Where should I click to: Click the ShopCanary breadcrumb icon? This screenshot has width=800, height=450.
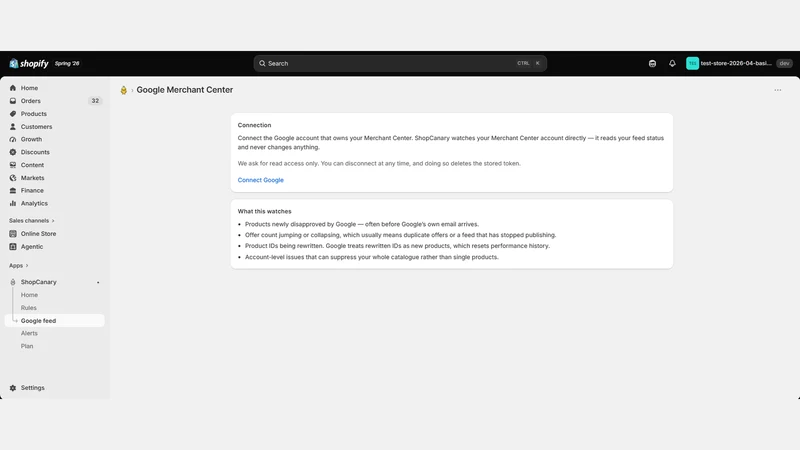tap(123, 90)
